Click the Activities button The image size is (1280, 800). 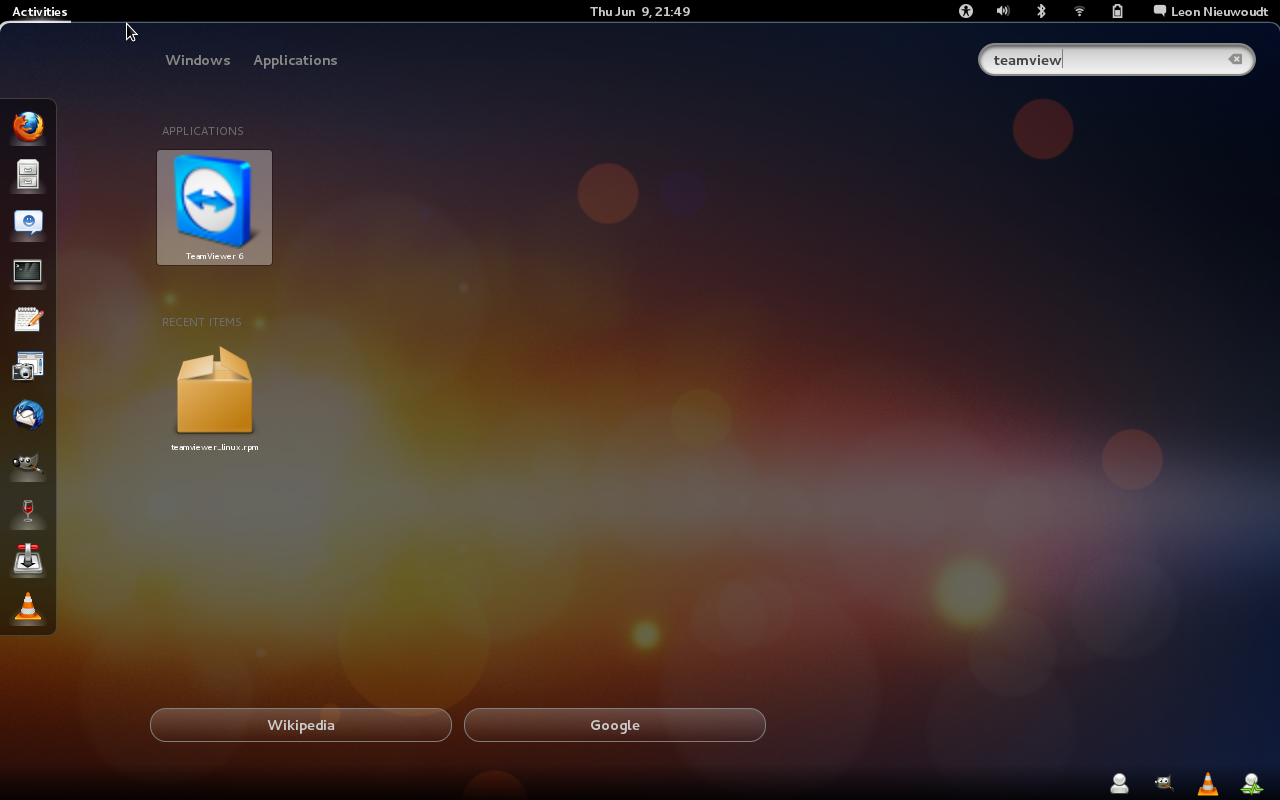pos(40,11)
